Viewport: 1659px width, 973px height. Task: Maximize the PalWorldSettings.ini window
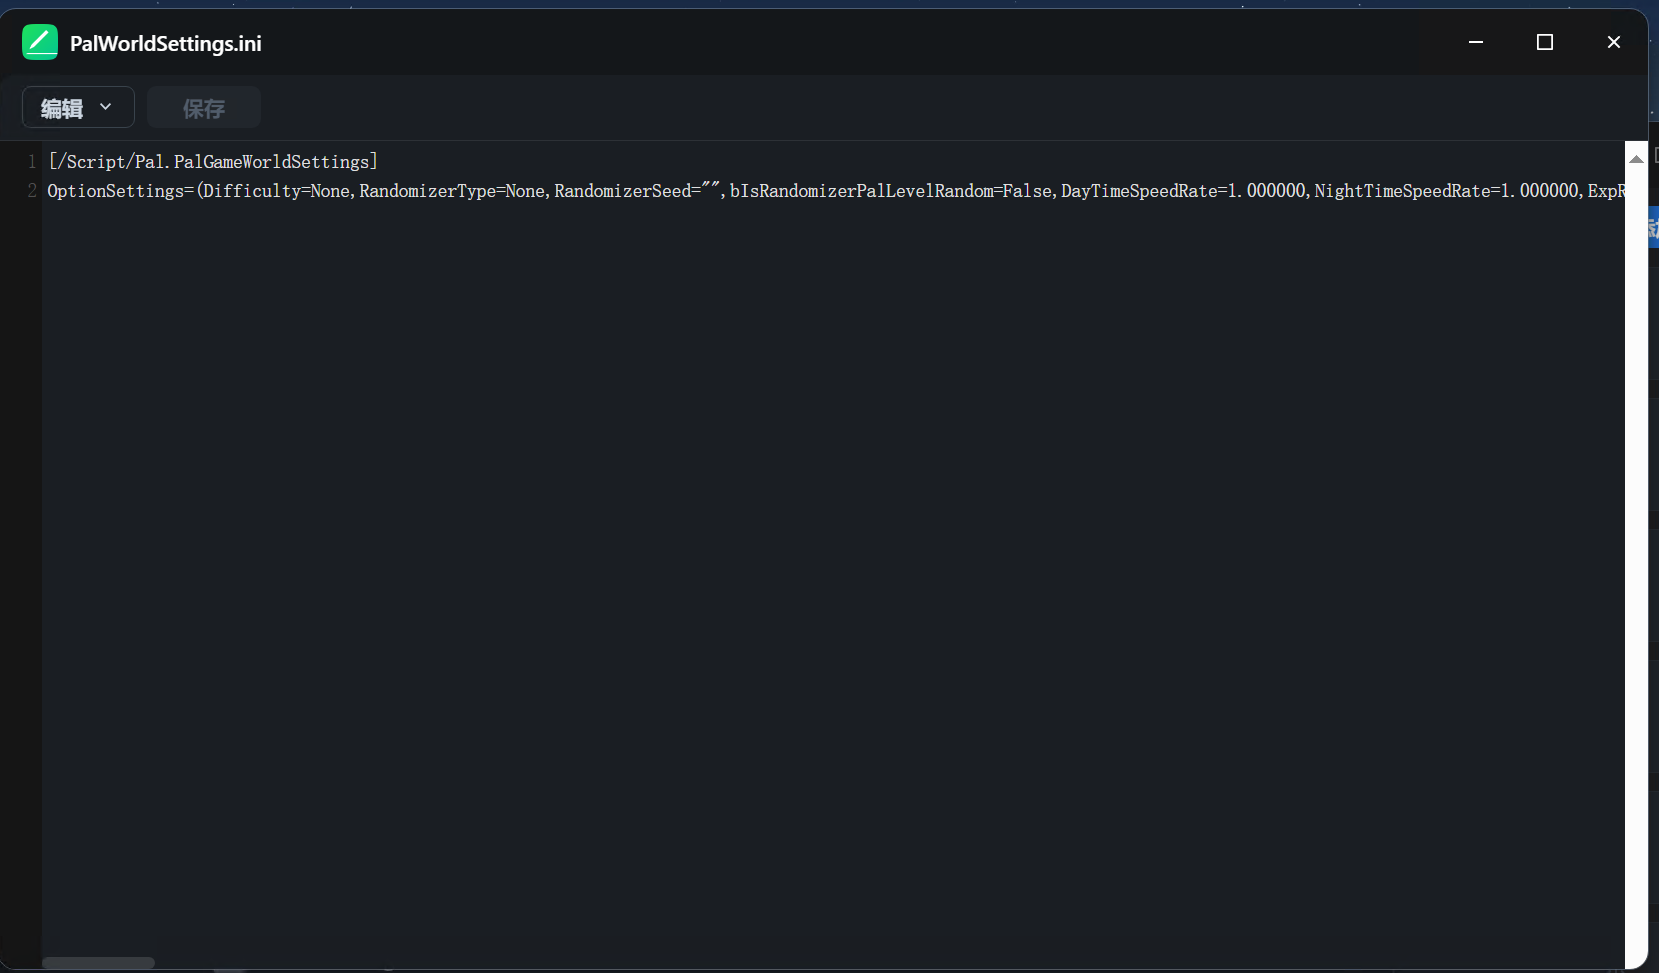[1545, 42]
